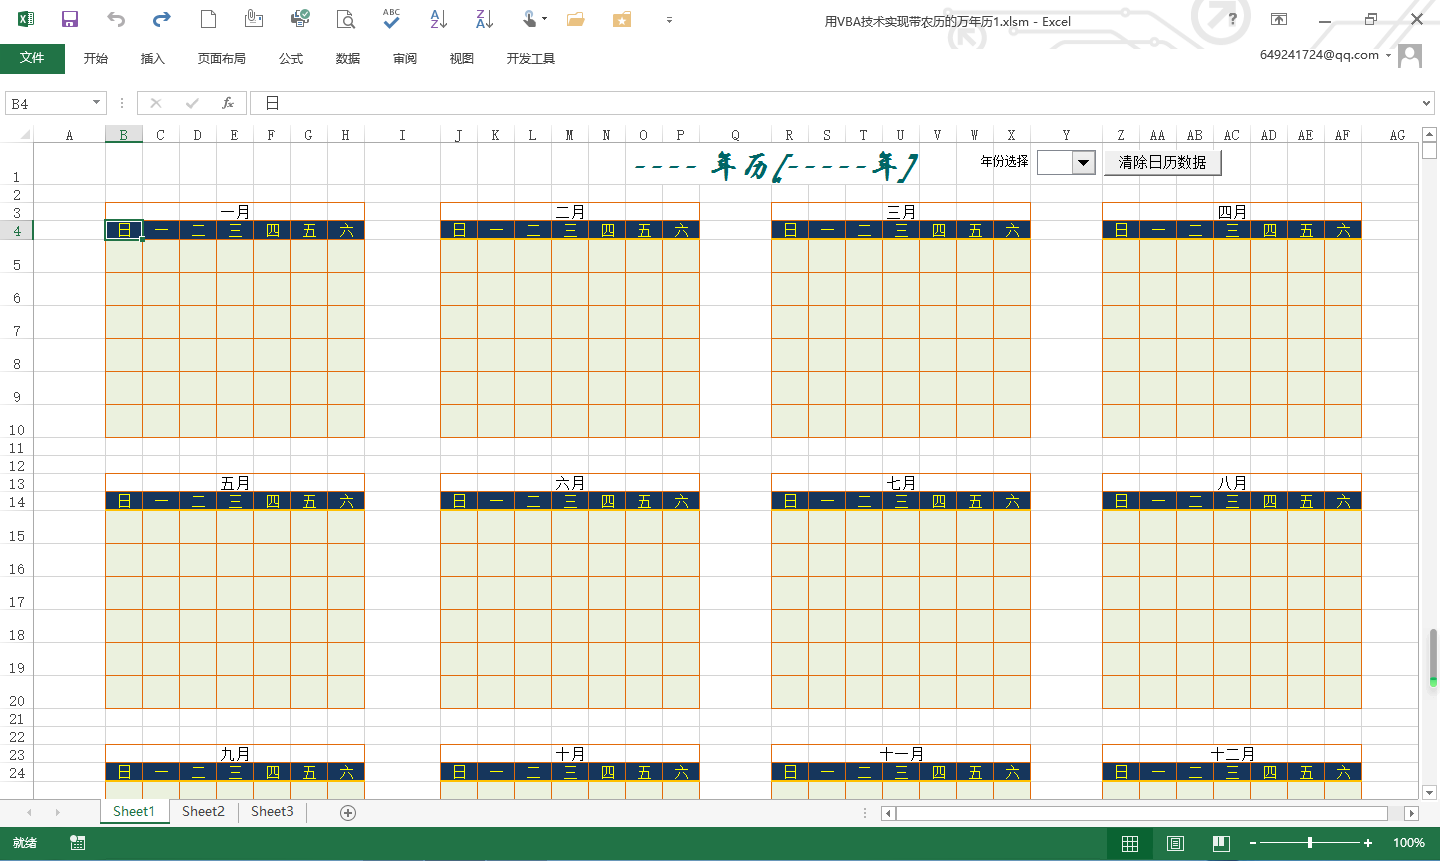Sort descending with the Z-A icon
Screen dimensions: 1440x861
(484, 19)
